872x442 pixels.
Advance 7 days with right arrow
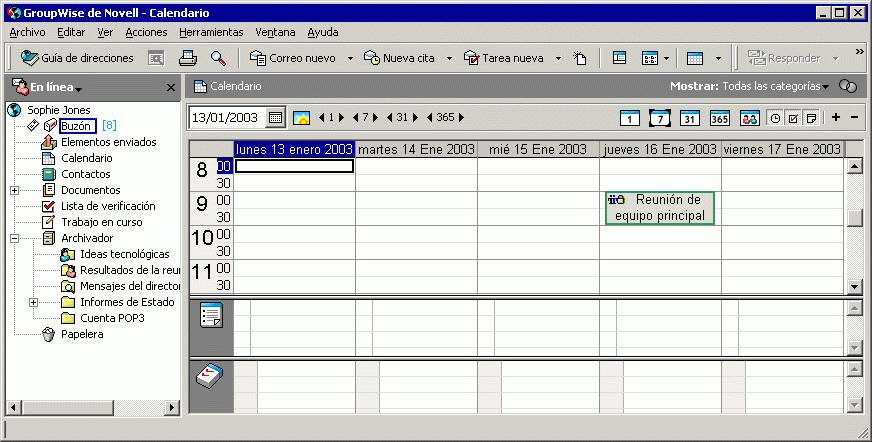click(x=375, y=117)
